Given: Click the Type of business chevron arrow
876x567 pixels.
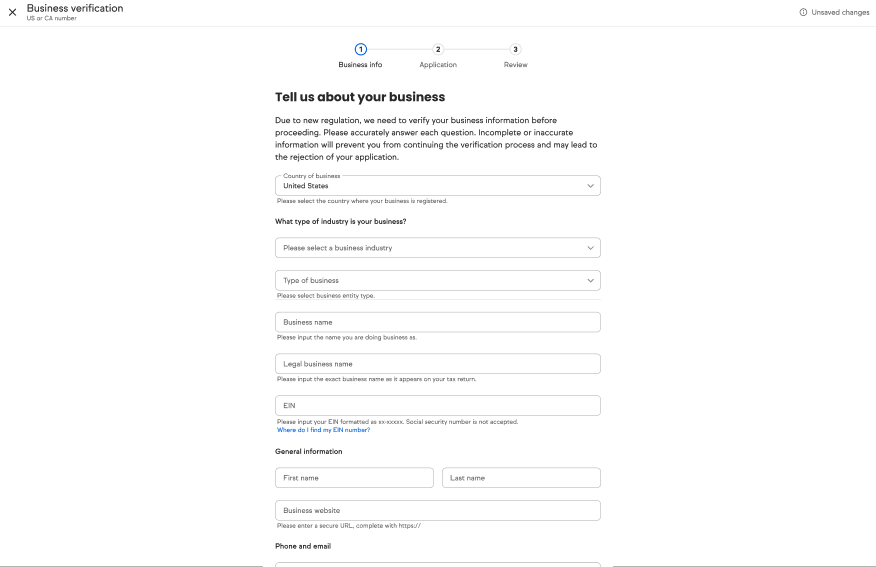Looking at the screenshot, I should 590,280.
